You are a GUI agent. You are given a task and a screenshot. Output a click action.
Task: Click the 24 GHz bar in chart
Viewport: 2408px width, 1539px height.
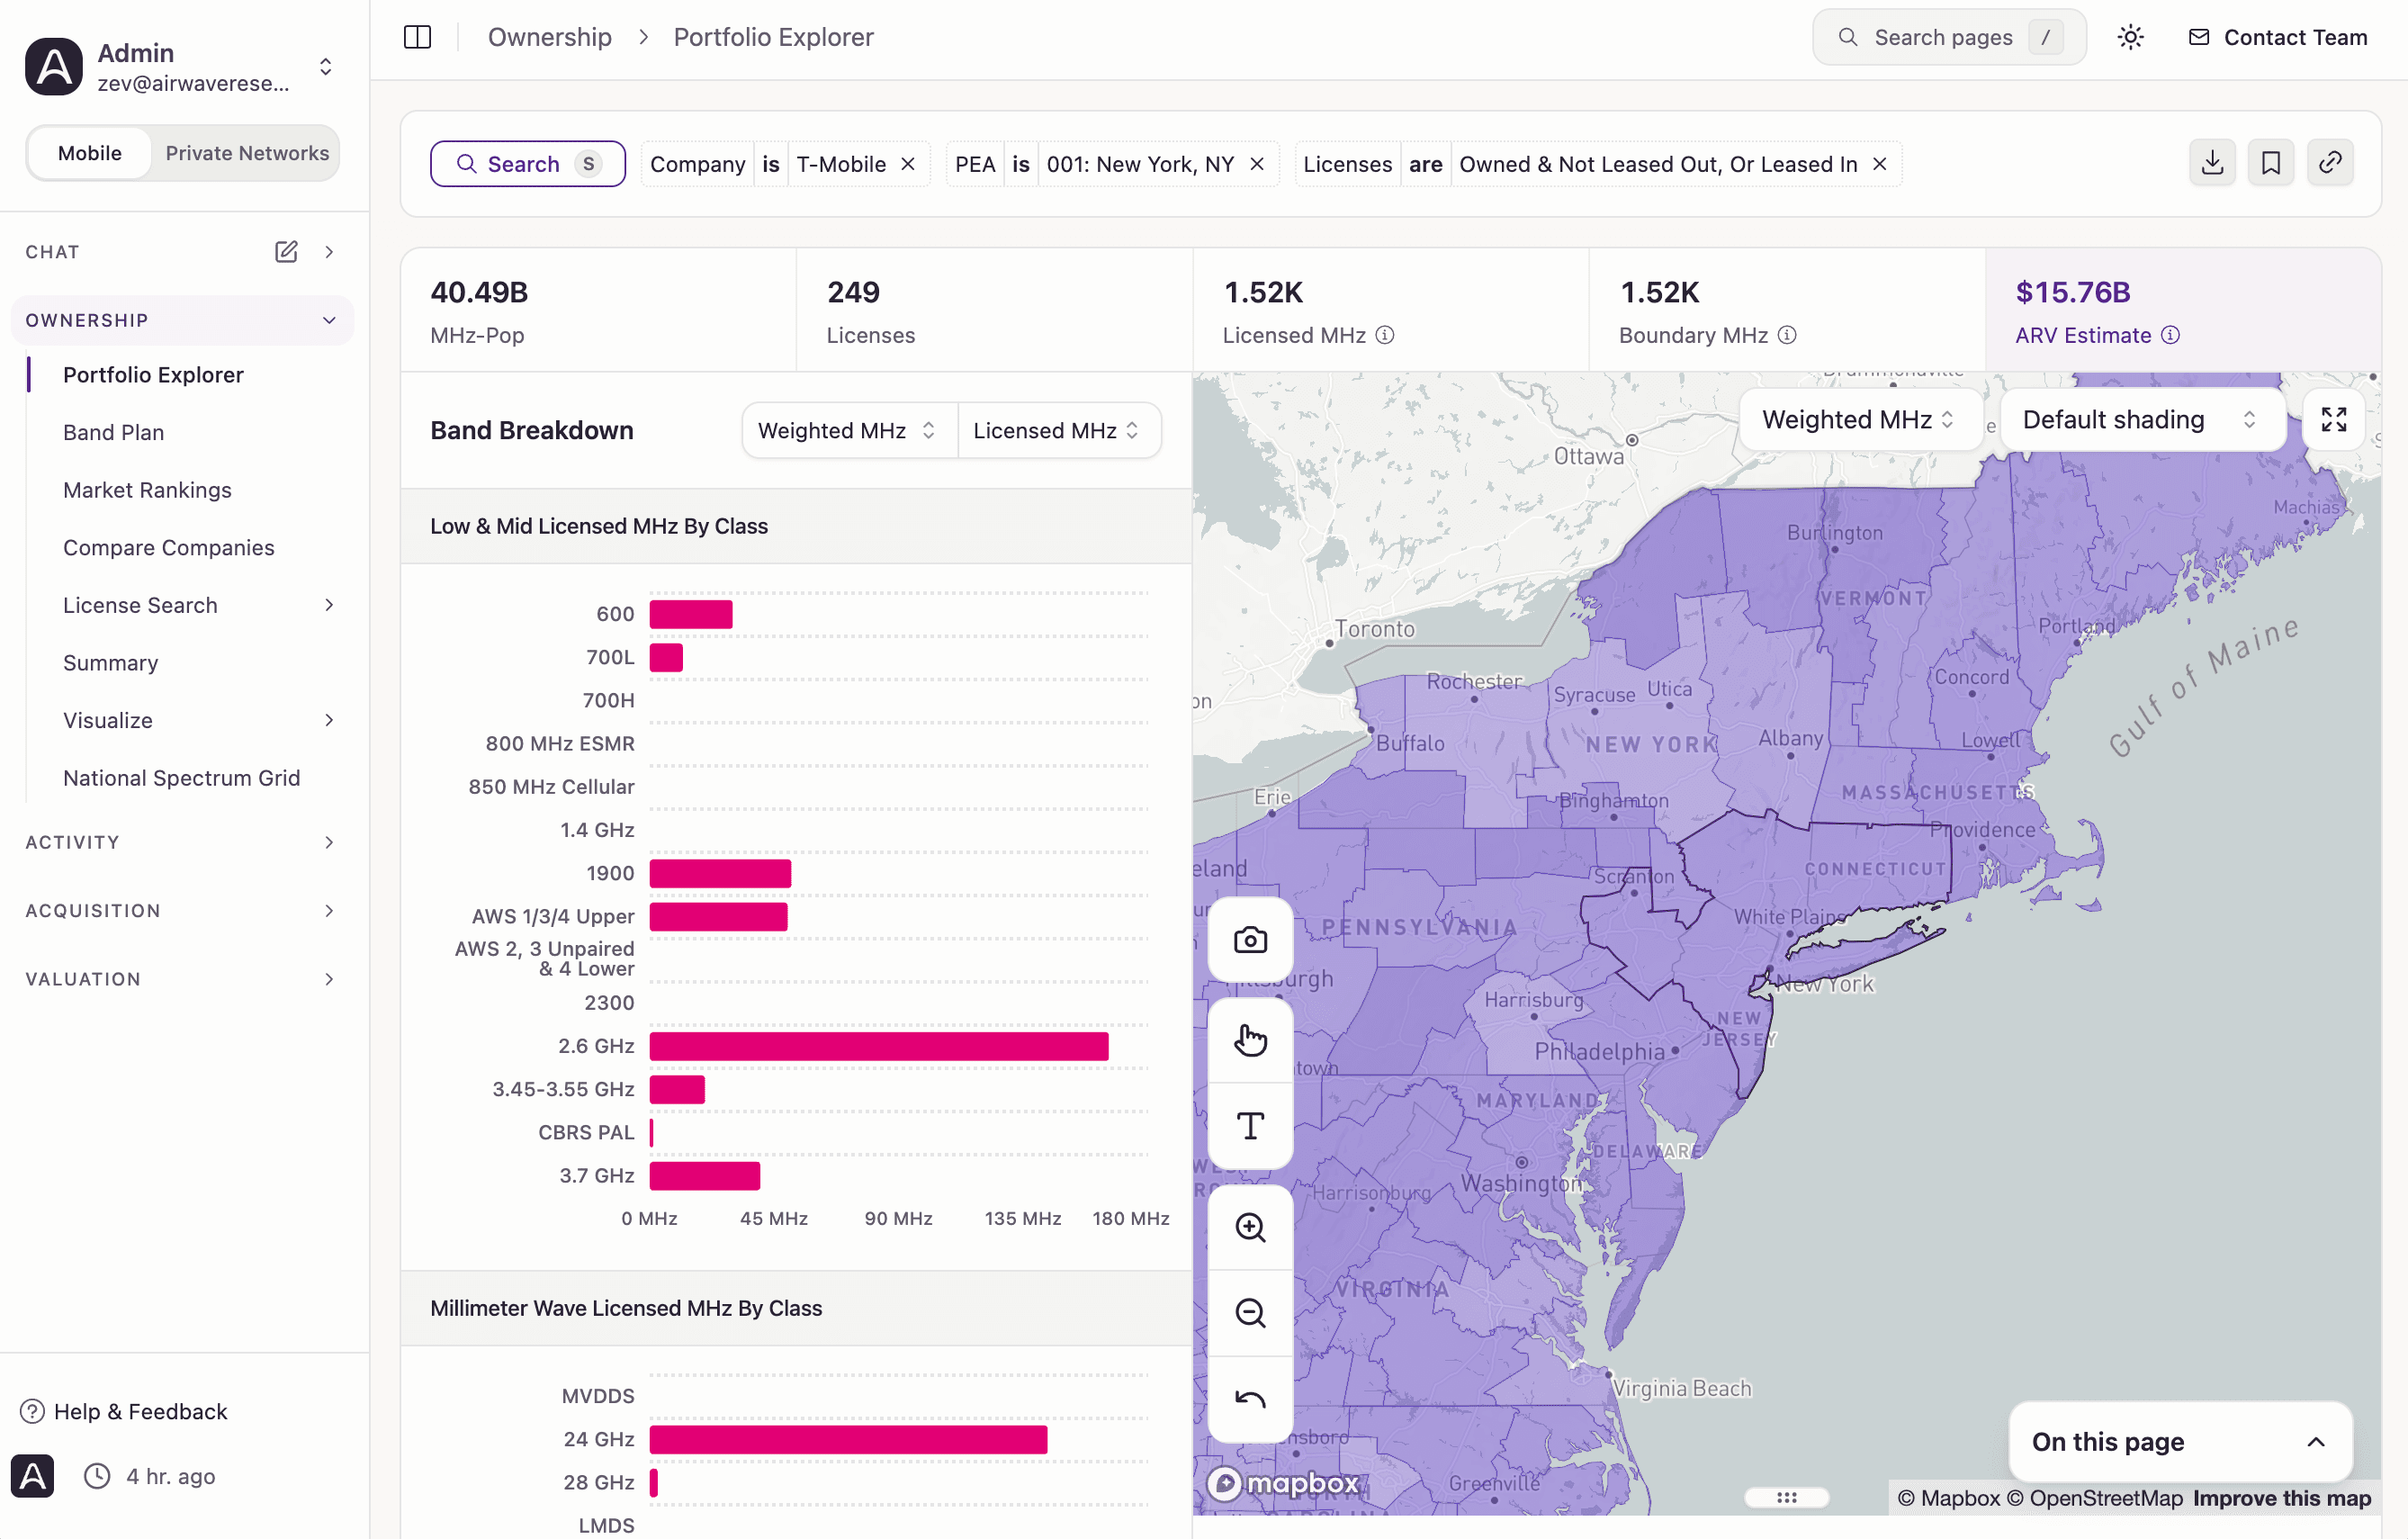click(x=848, y=1439)
